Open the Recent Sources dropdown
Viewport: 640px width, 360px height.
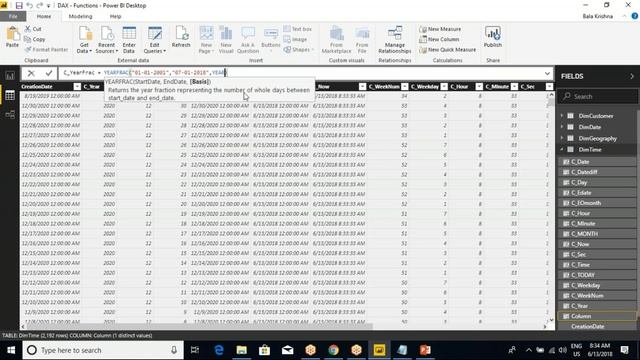(x=107, y=40)
